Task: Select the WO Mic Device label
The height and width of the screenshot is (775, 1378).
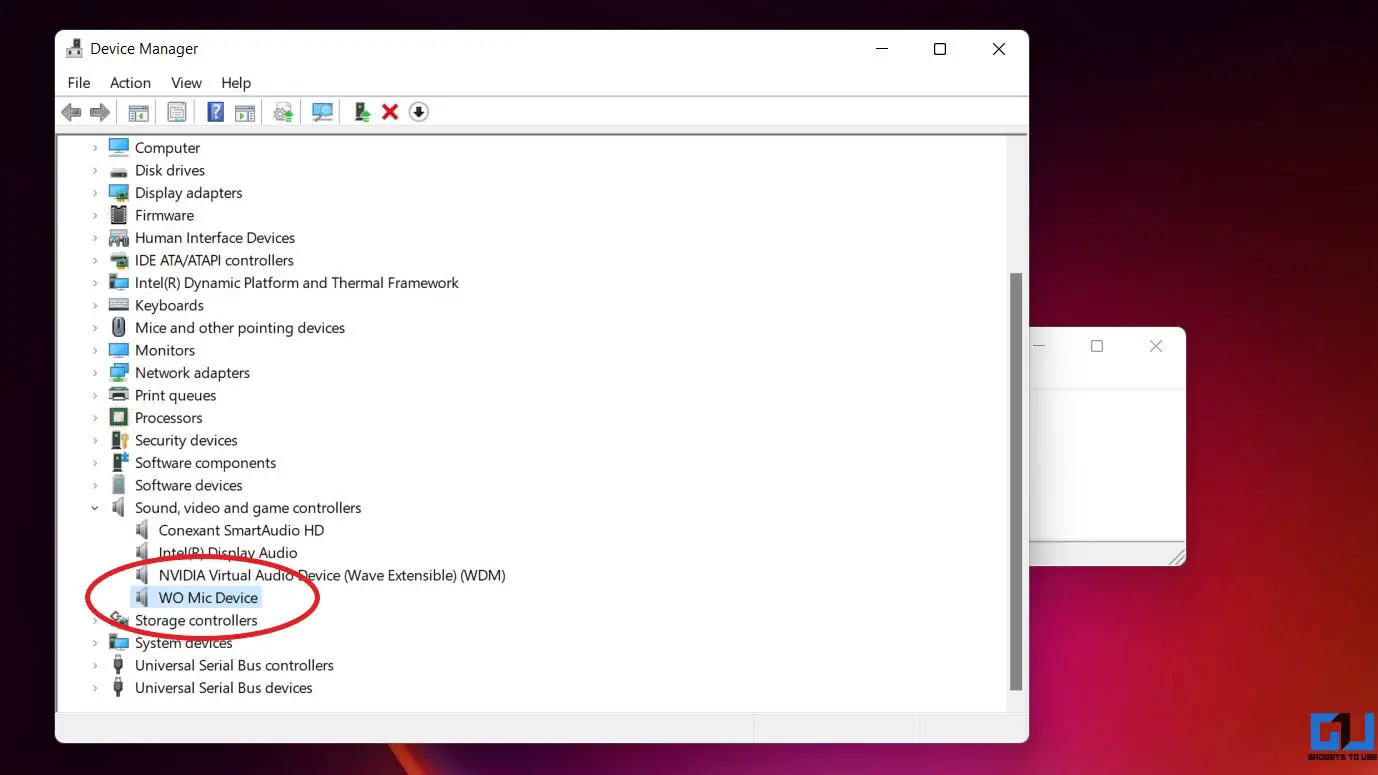Action: pyautogui.click(x=208, y=598)
